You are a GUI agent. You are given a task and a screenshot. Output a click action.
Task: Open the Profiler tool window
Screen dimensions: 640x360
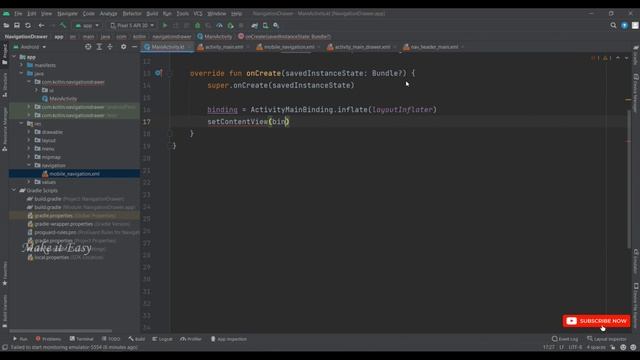pos(191,339)
